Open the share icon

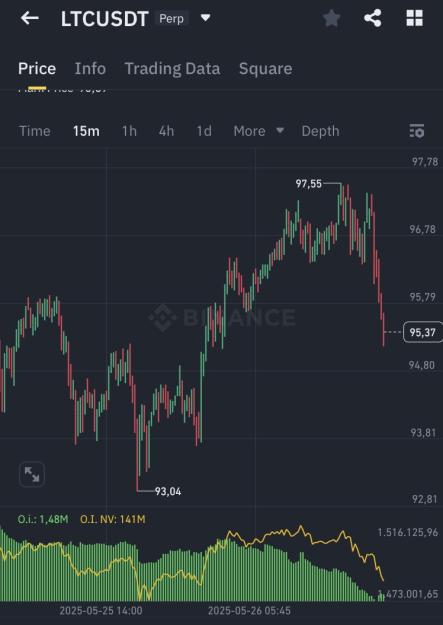tap(373, 18)
